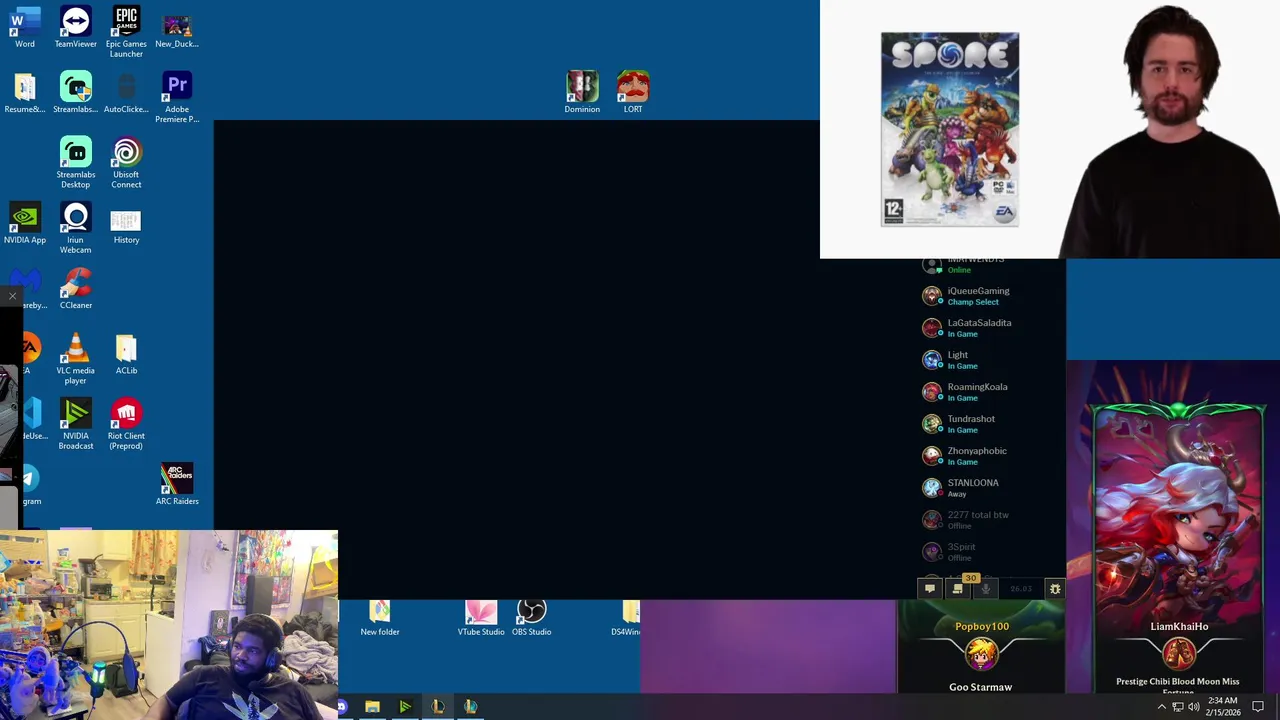Open the Dominion desktop shortcut
The image size is (1280, 720).
click(582, 92)
